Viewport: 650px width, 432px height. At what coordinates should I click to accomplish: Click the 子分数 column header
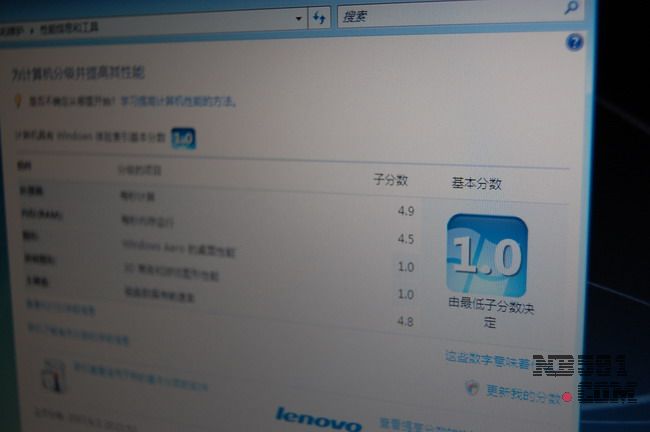point(390,180)
